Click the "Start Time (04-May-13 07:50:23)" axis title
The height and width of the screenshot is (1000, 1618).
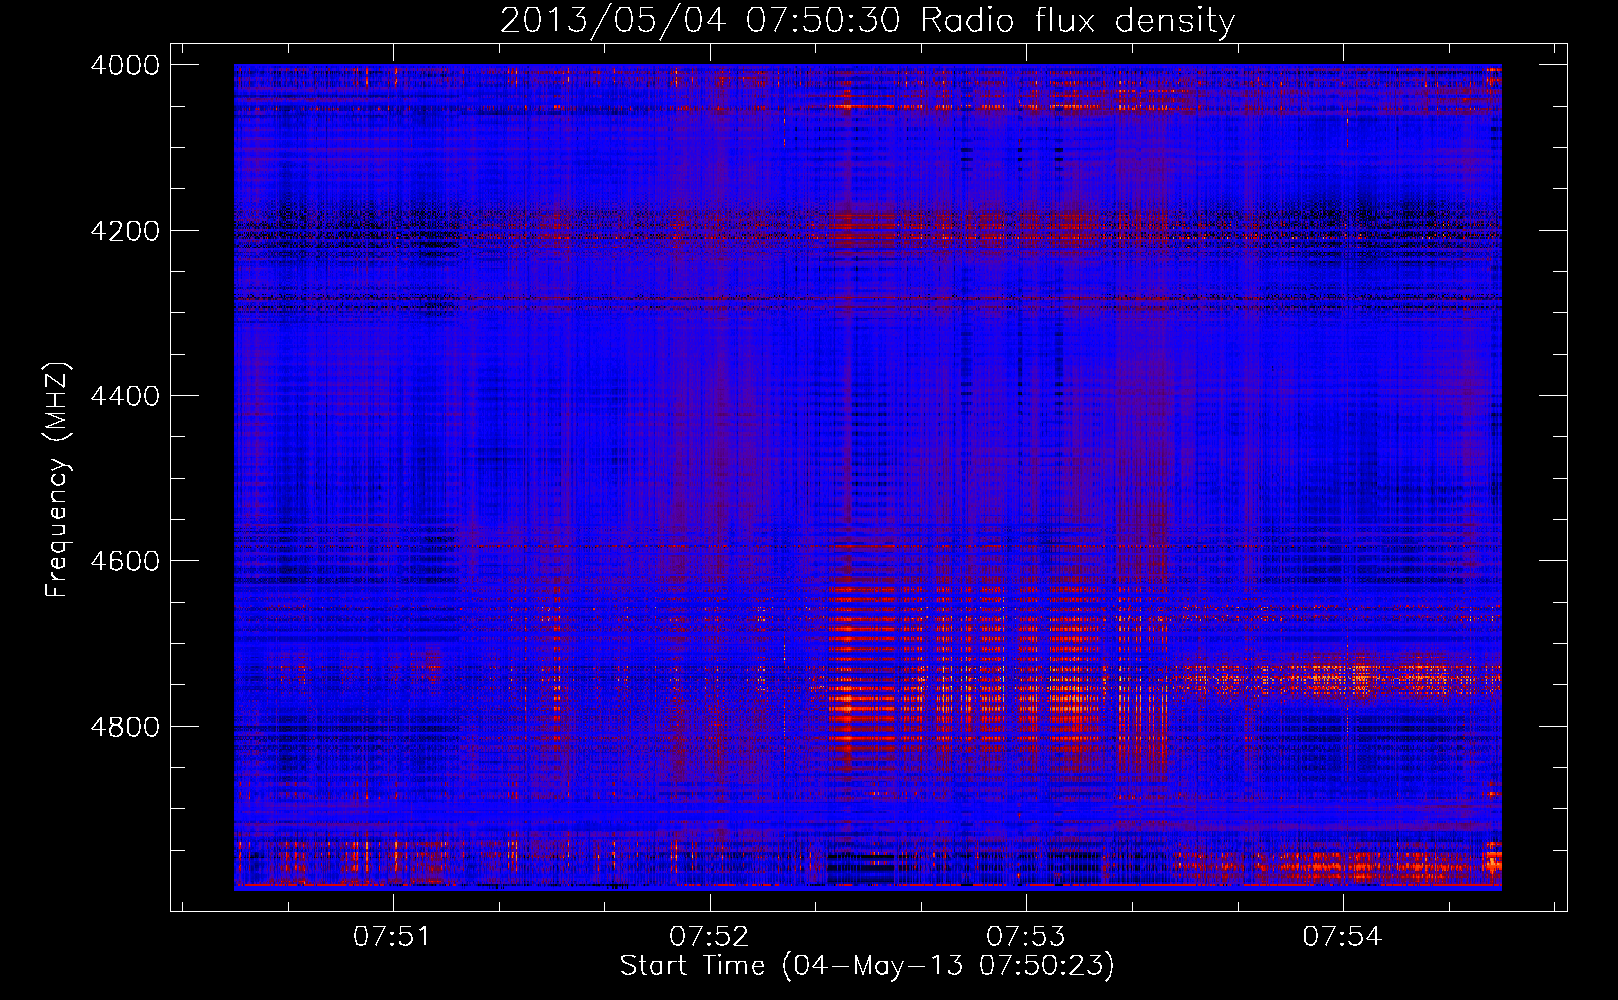pos(867,966)
